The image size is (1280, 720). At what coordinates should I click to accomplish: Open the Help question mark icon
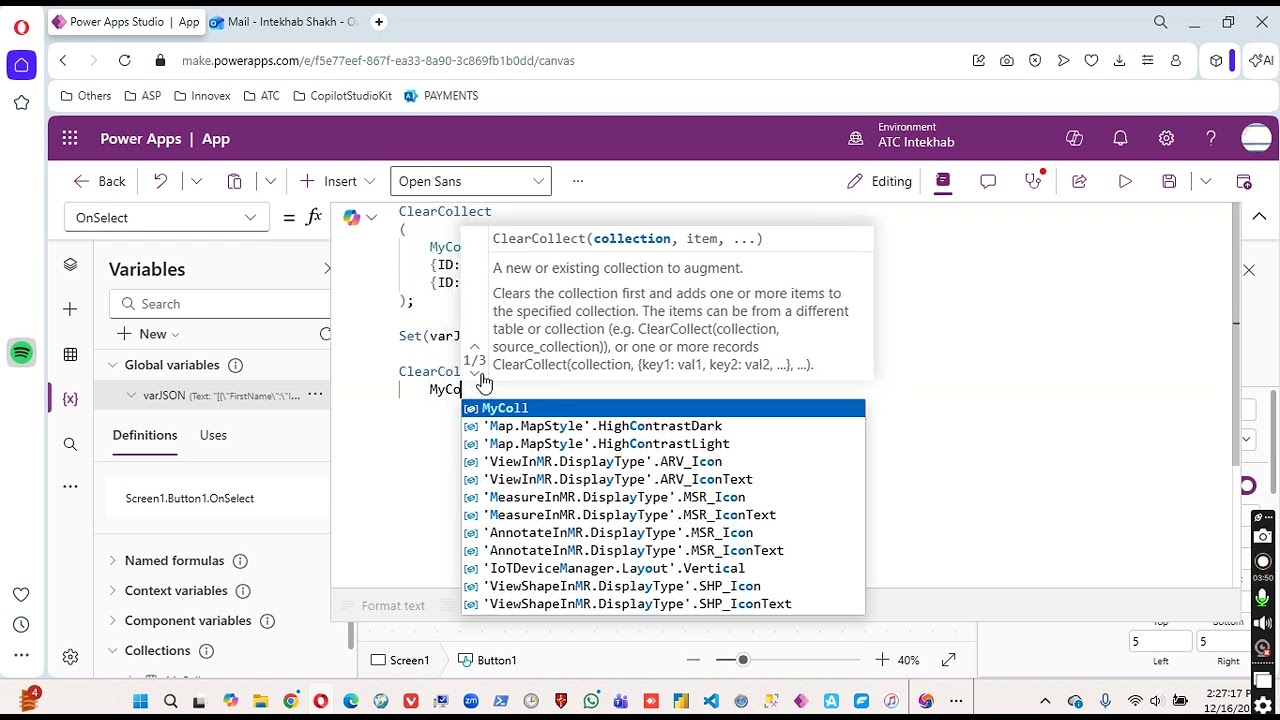coord(1211,139)
